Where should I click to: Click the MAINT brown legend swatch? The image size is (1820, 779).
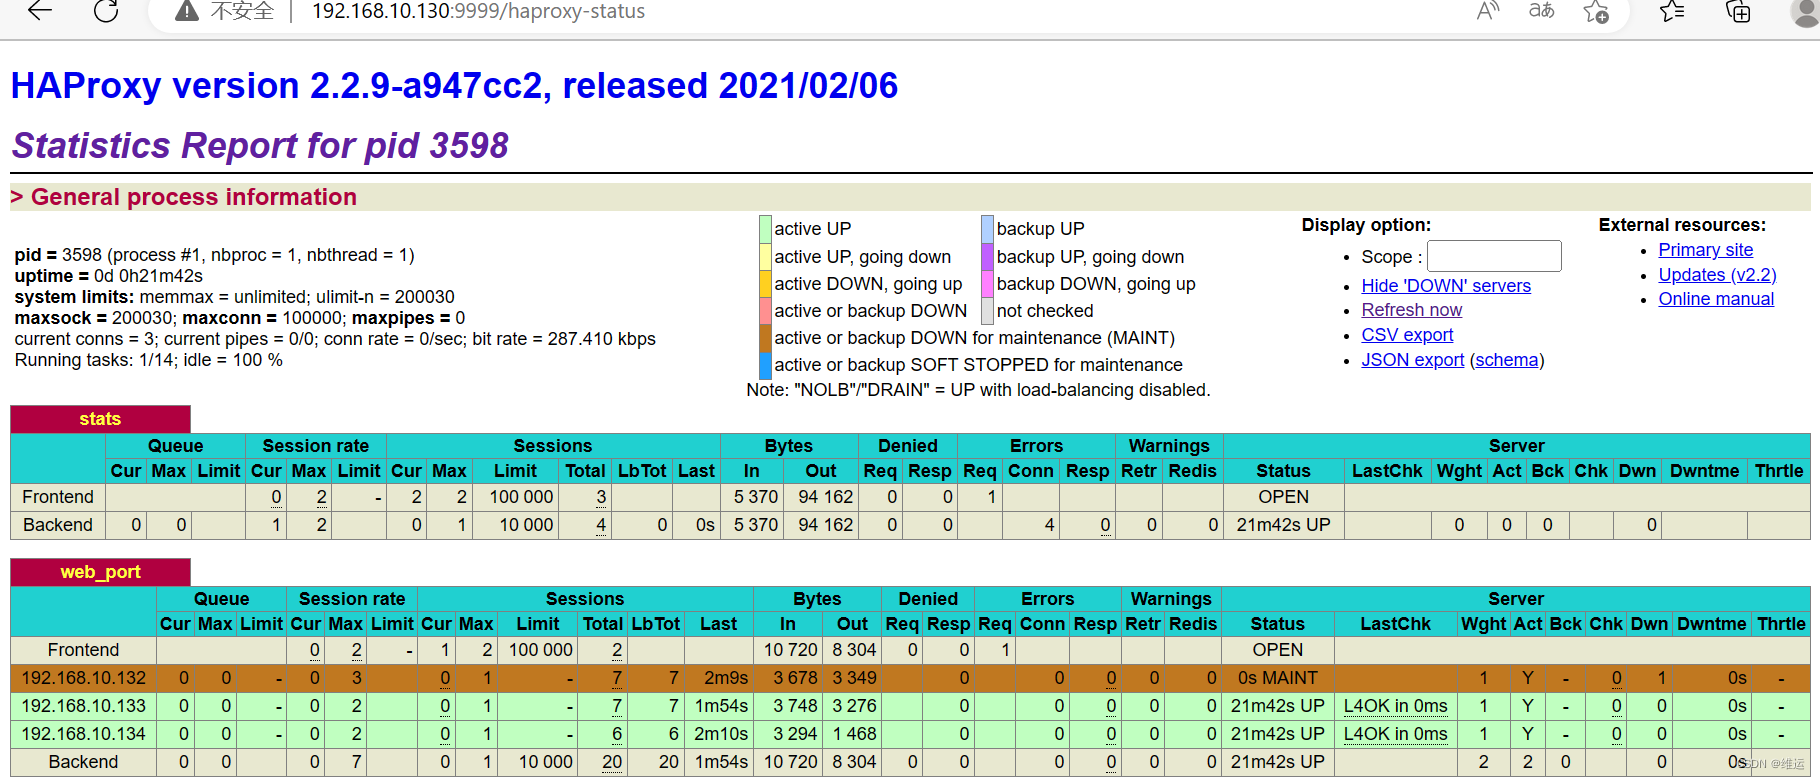click(765, 338)
